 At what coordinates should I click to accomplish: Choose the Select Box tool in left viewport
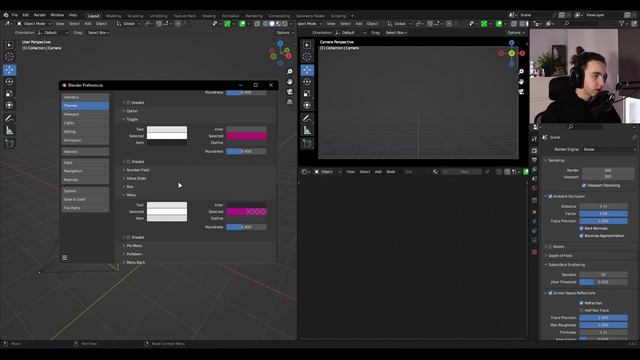[9, 45]
